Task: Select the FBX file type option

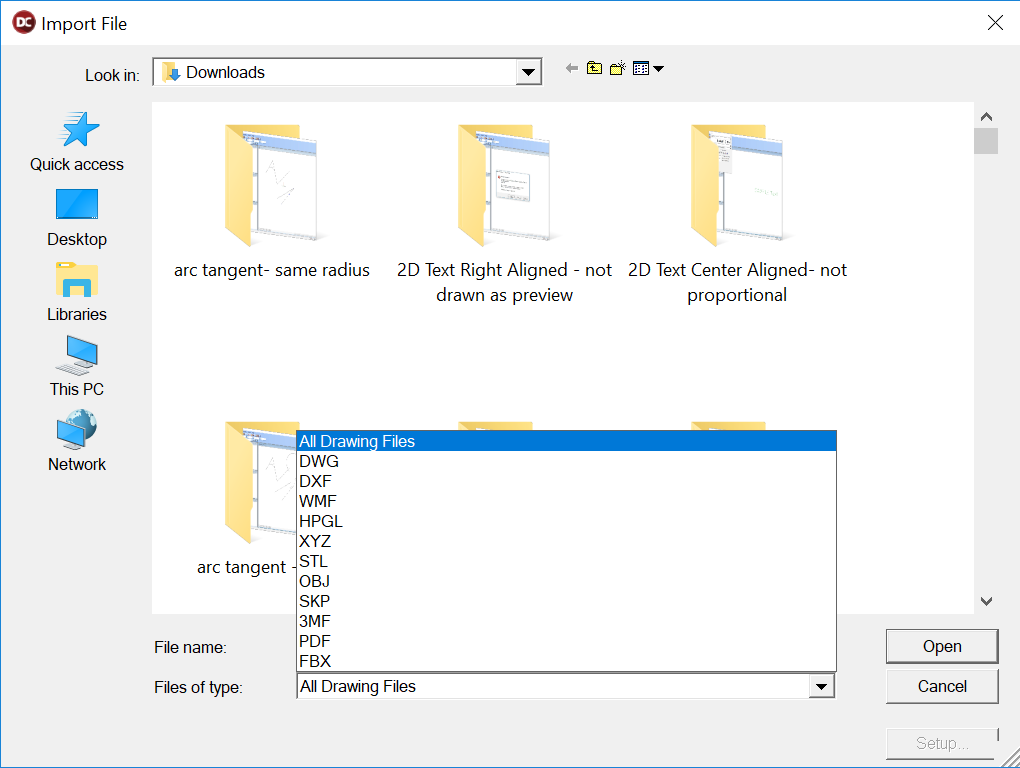Action: tap(314, 661)
